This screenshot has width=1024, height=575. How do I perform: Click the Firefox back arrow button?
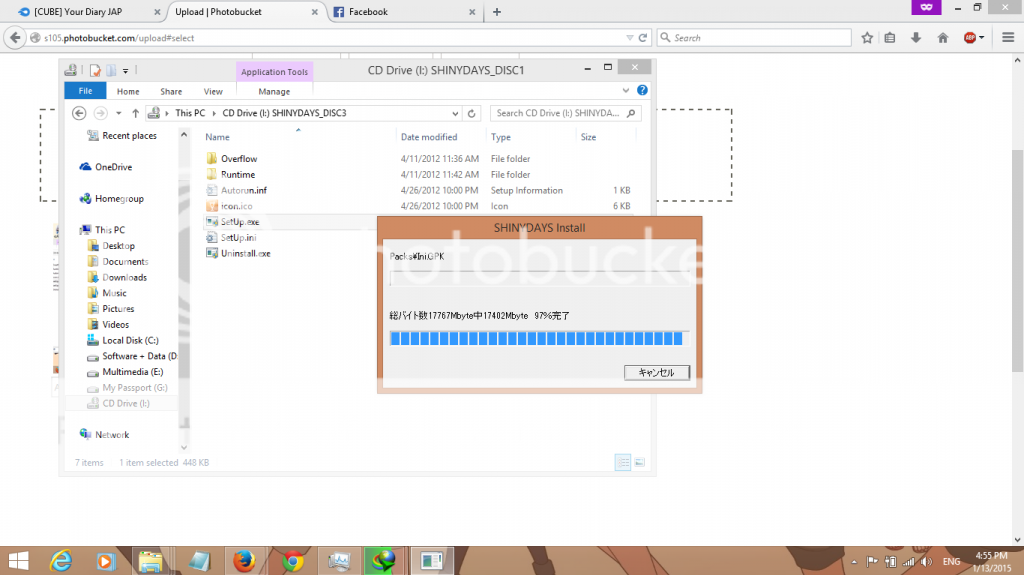(x=14, y=38)
